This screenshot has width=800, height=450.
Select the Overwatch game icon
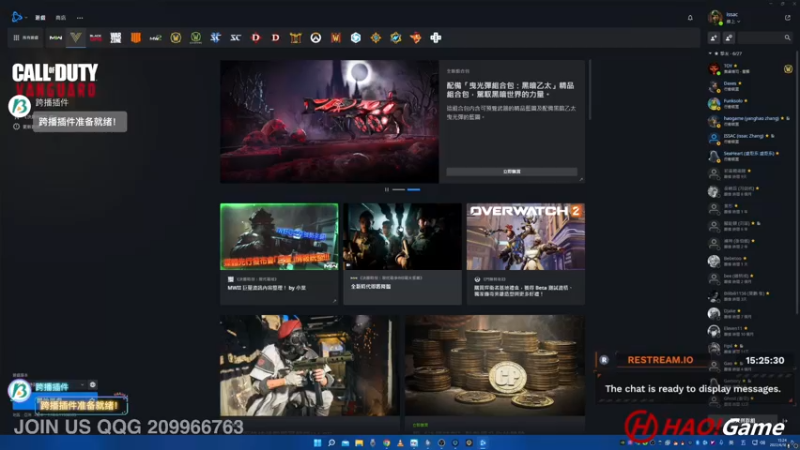click(315, 38)
